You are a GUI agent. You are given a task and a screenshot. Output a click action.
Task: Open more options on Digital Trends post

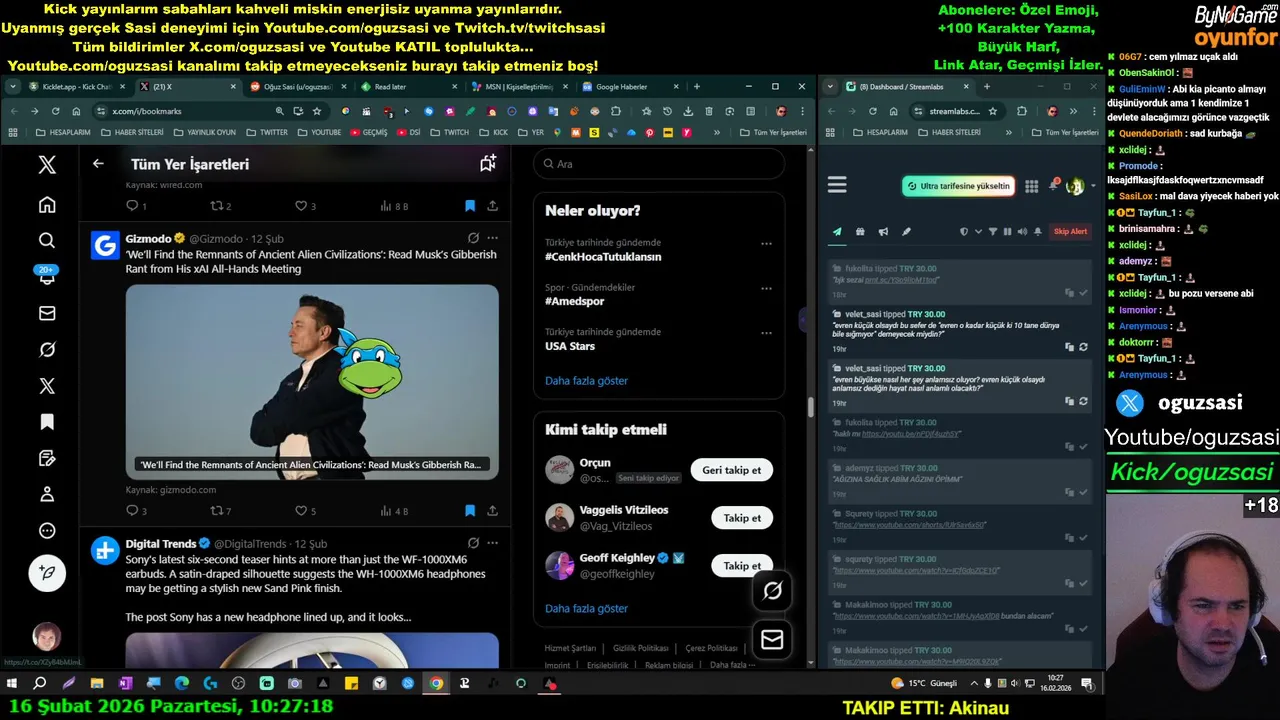coord(492,543)
